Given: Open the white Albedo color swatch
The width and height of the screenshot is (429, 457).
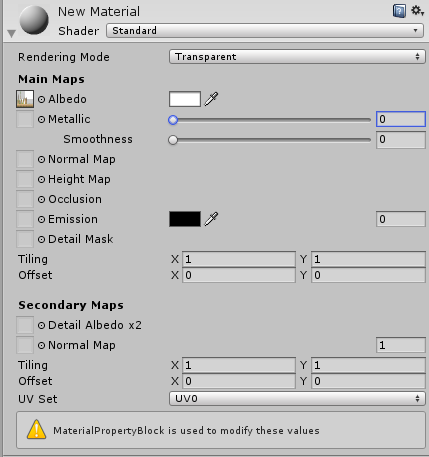Looking at the screenshot, I should pos(185,99).
